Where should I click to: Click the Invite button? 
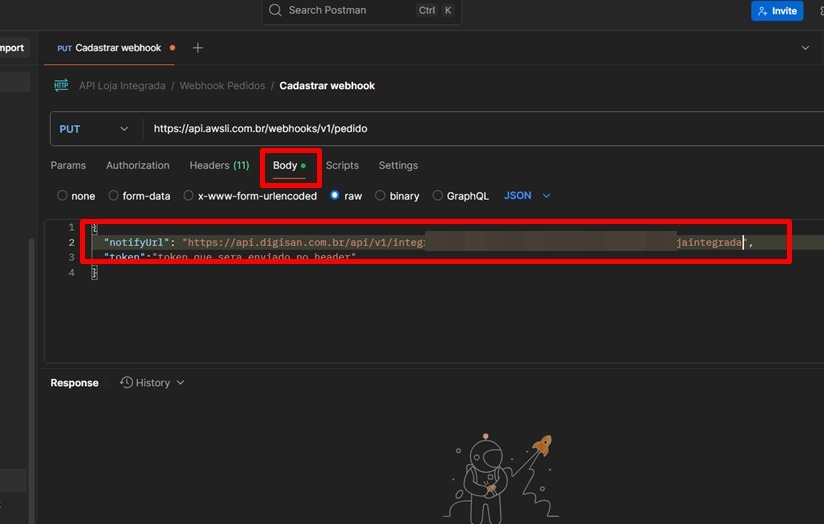click(x=777, y=11)
